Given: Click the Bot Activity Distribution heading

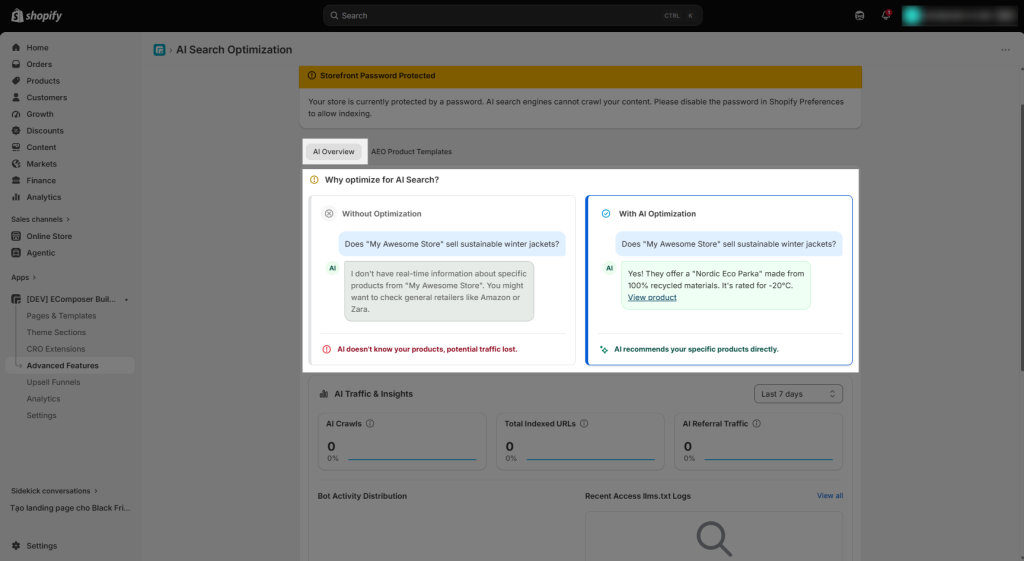Looking at the screenshot, I should 362,496.
